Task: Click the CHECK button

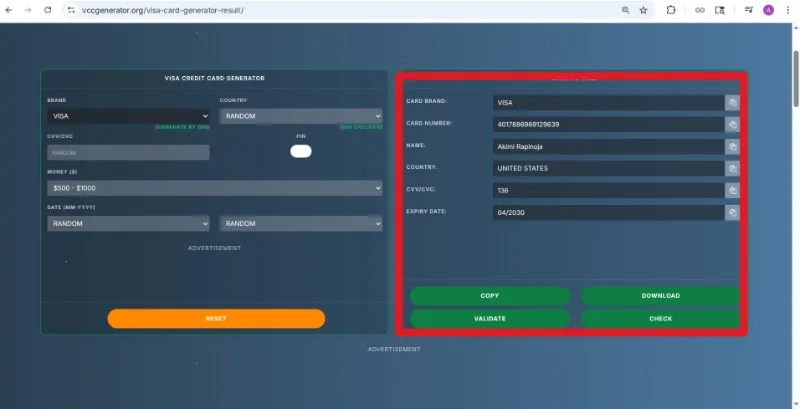Action: click(660, 319)
